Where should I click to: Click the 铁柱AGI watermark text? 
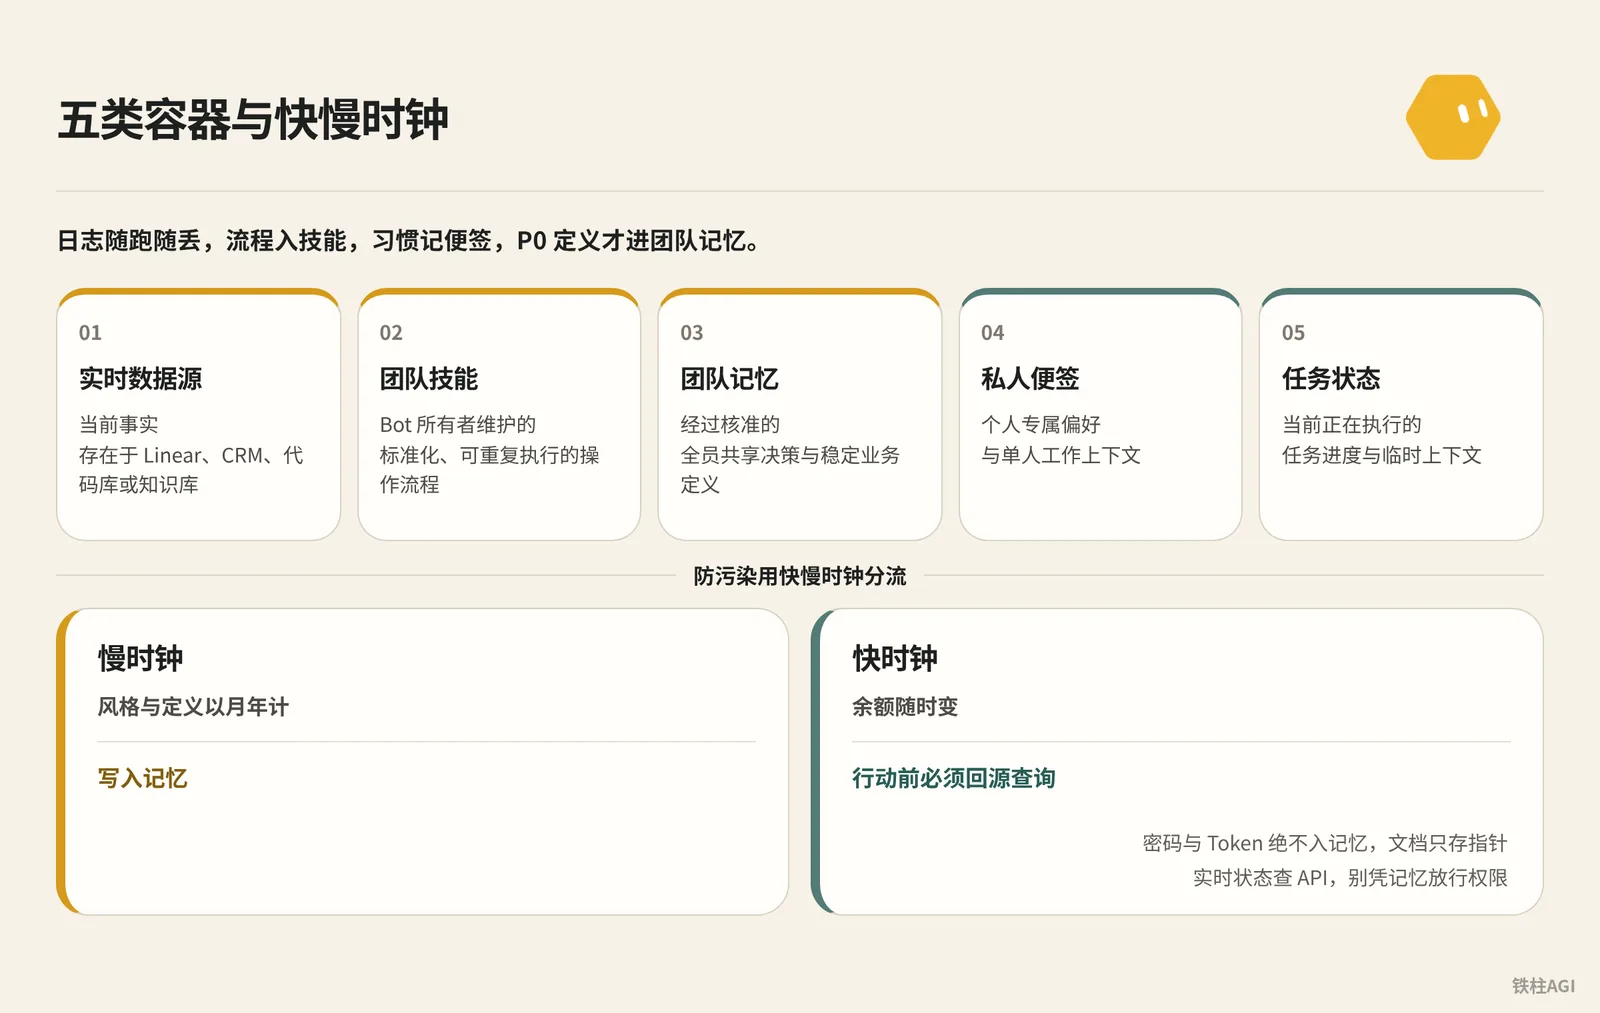(1543, 986)
